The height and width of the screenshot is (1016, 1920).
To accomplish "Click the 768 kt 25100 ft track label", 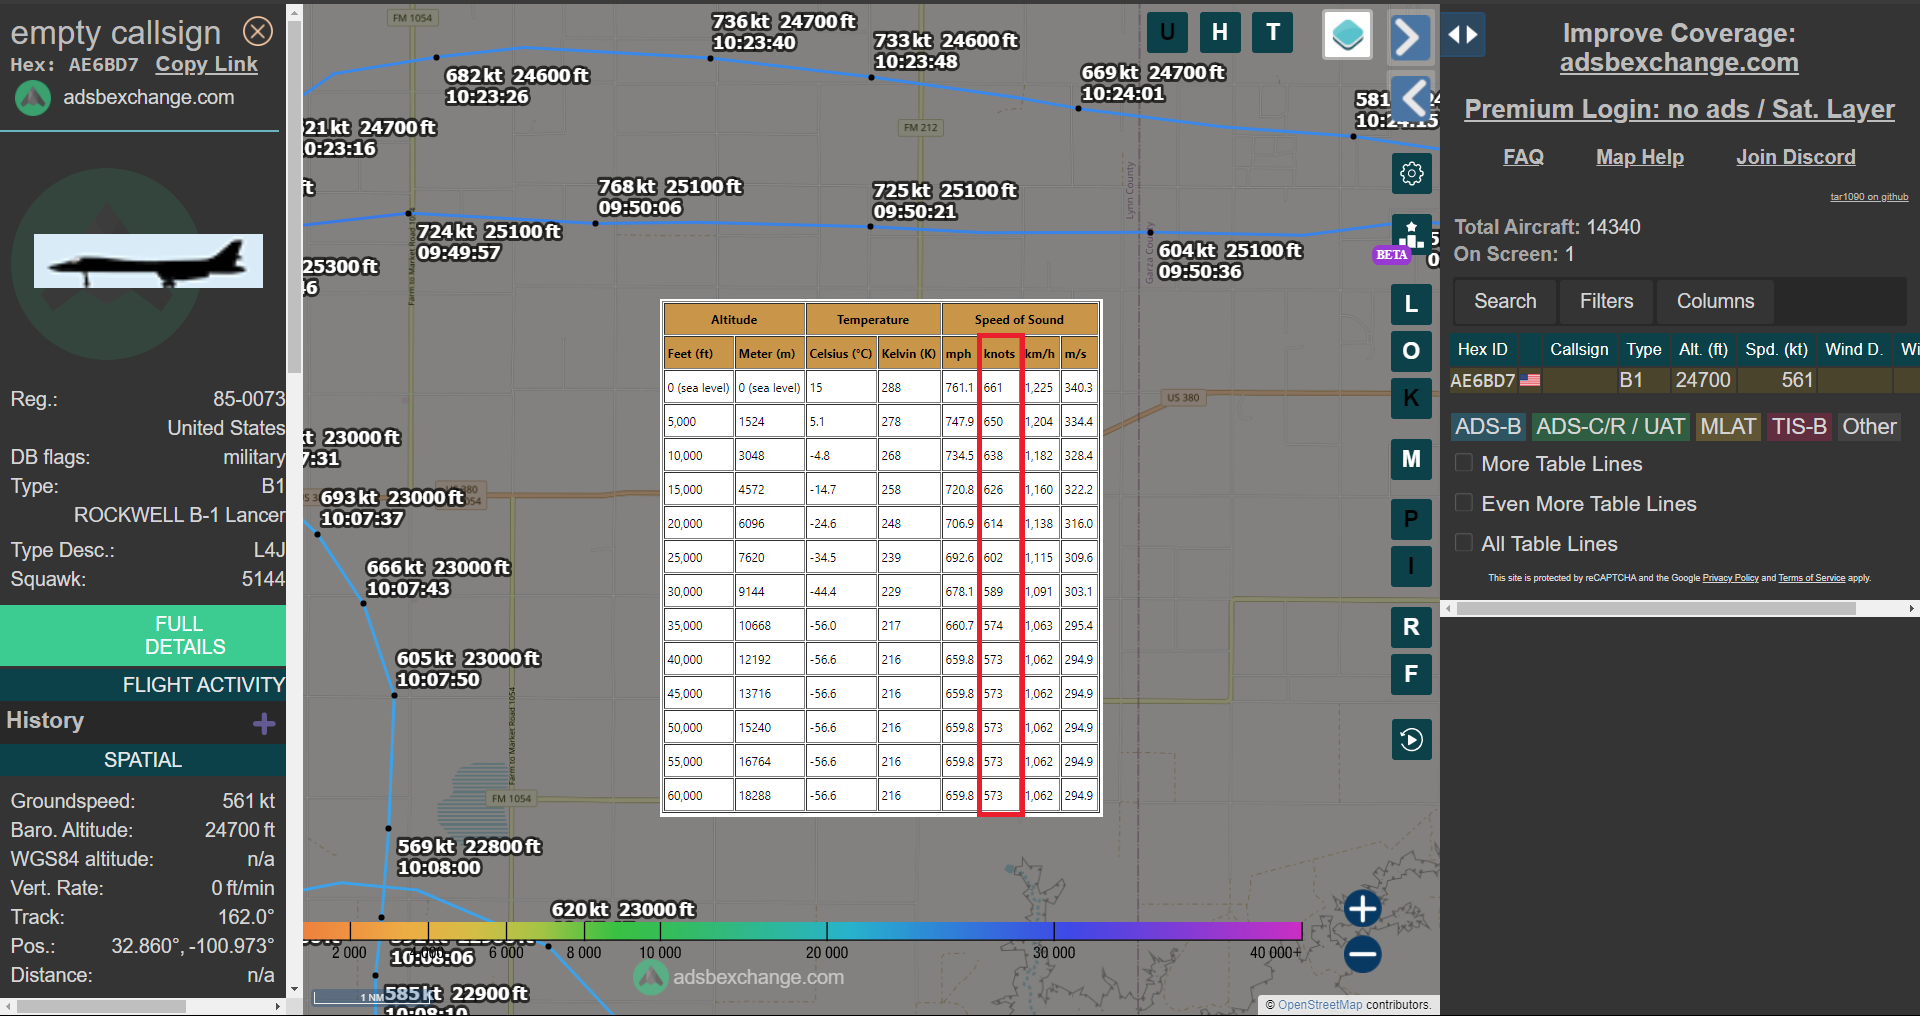I will click(x=670, y=197).
